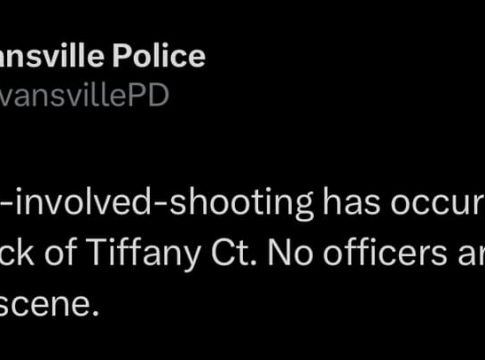The image size is (485, 360).
Task: Select the word "Tiffany" in the tweet
Action: point(144,254)
